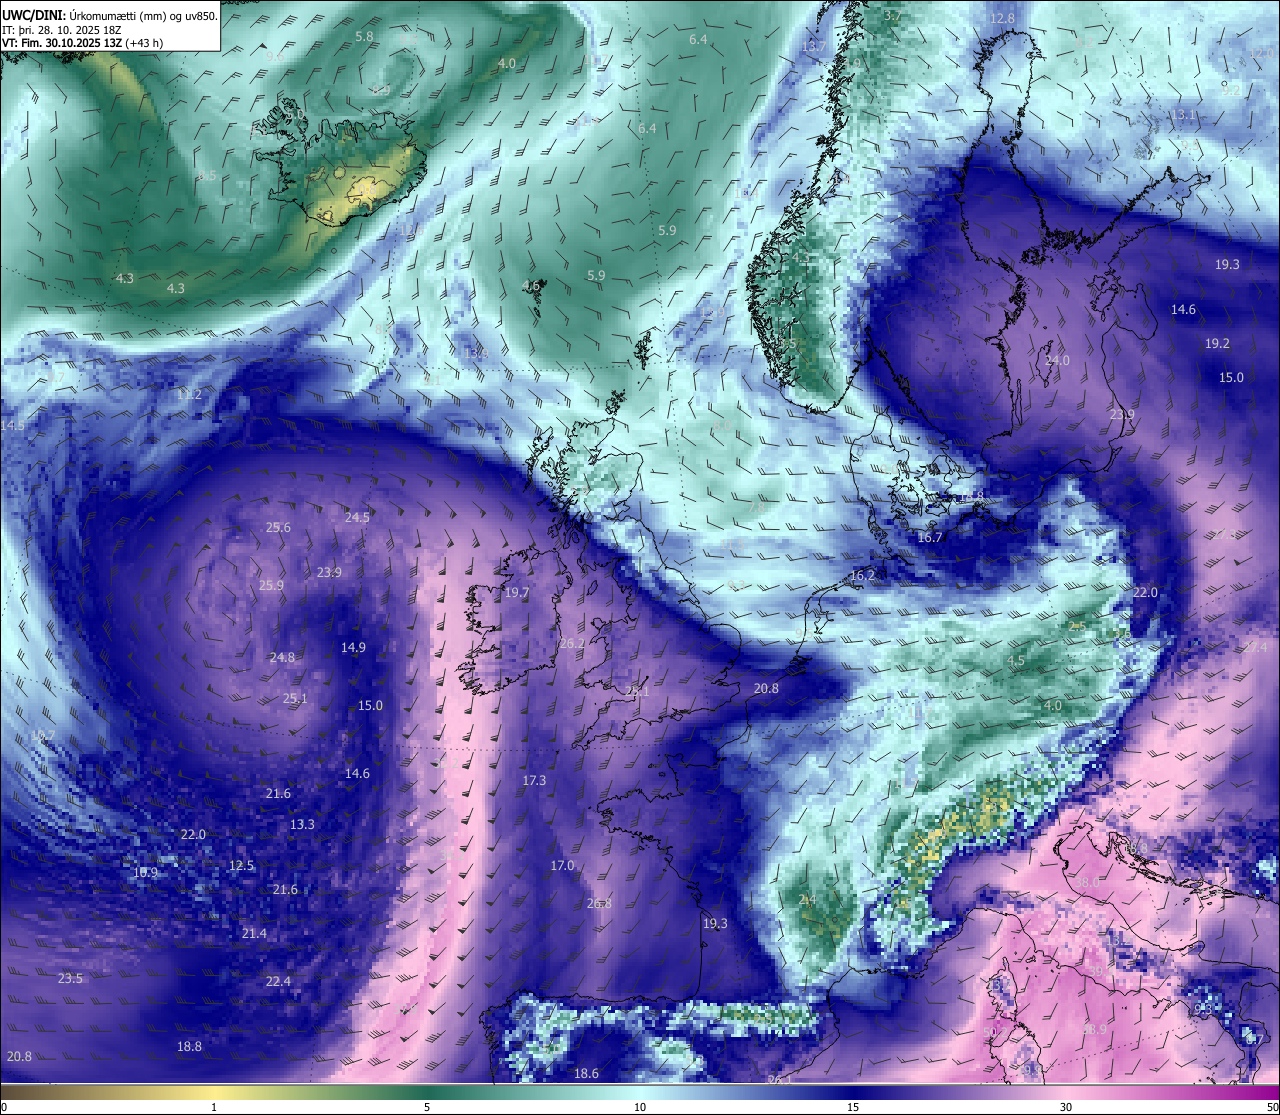Click the legend tick label 15
The image size is (1280, 1115).
pyautogui.click(x=853, y=1107)
